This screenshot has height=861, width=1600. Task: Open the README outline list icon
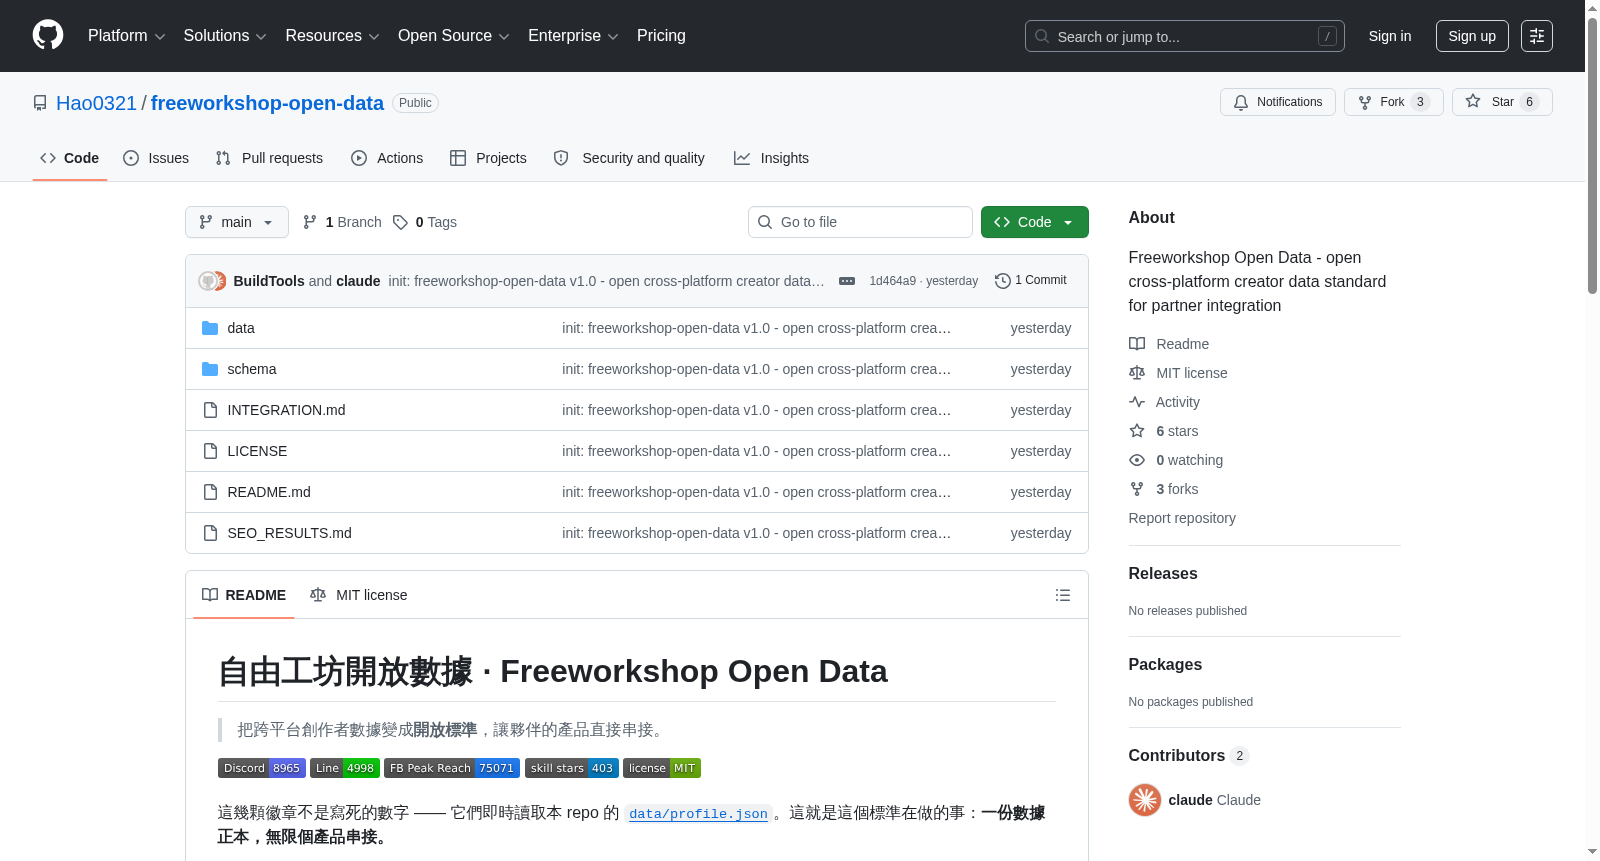[x=1063, y=595]
